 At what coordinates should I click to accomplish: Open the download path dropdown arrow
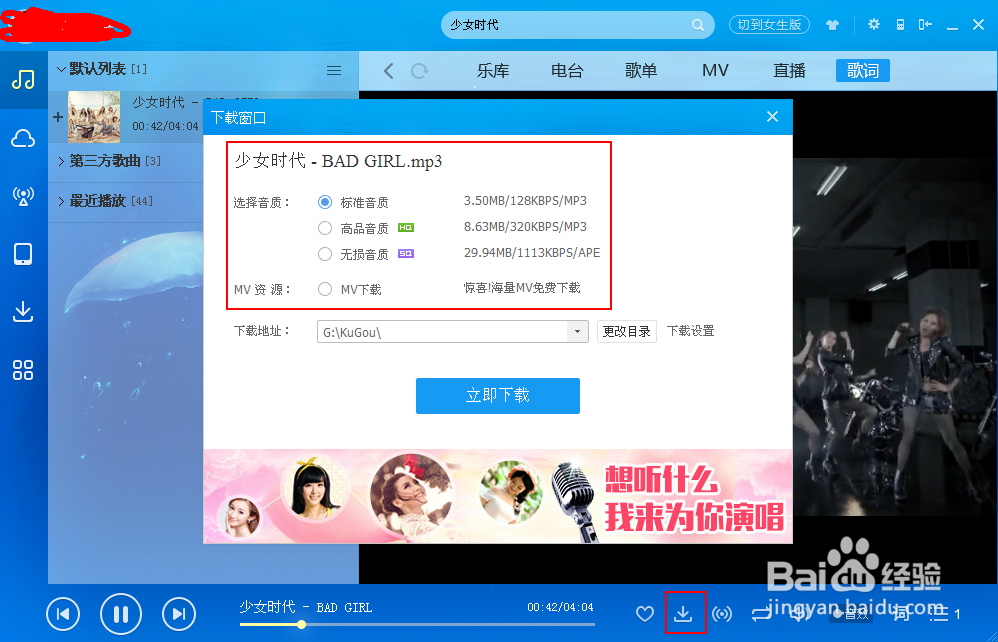pyautogui.click(x=577, y=331)
